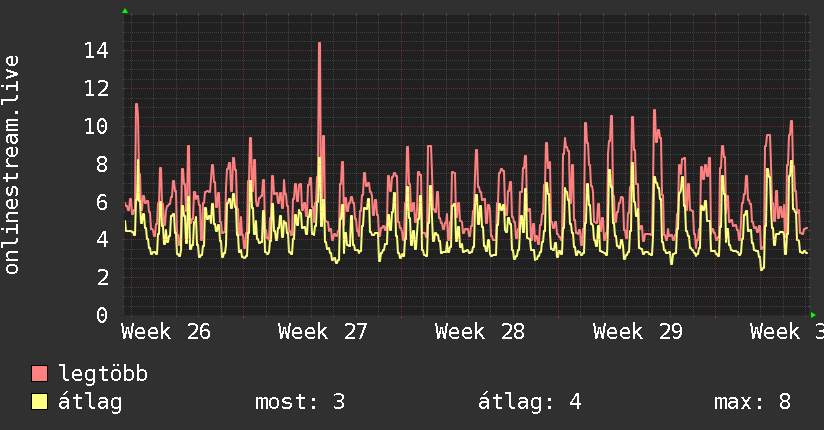Click the onlinestream.live vertical axis title
Image resolution: width=824 pixels, height=430 pixels.
point(12,165)
